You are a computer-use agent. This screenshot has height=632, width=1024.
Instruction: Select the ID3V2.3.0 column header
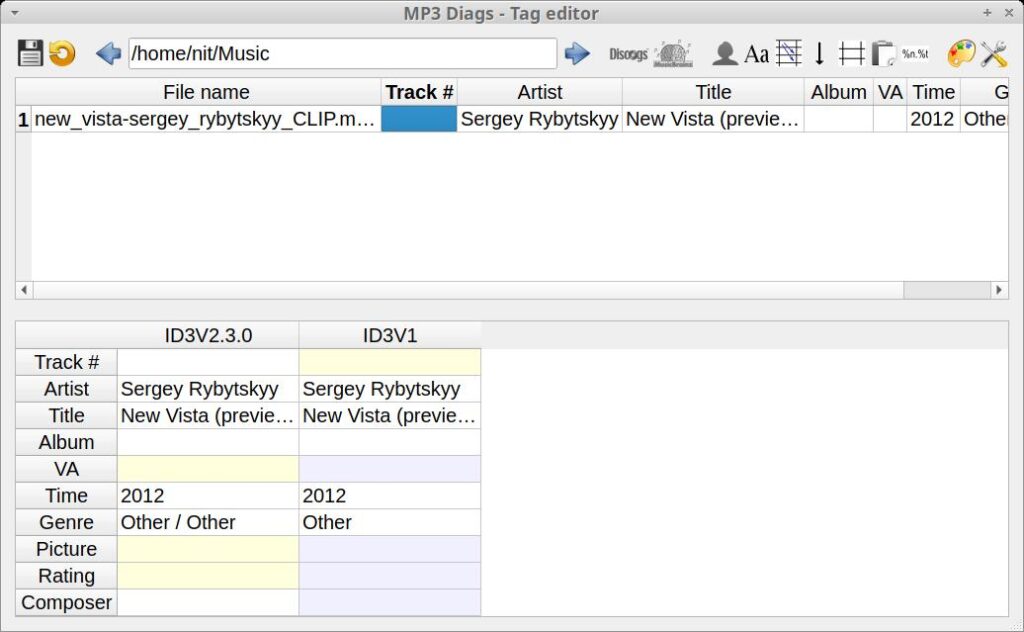(x=207, y=335)
